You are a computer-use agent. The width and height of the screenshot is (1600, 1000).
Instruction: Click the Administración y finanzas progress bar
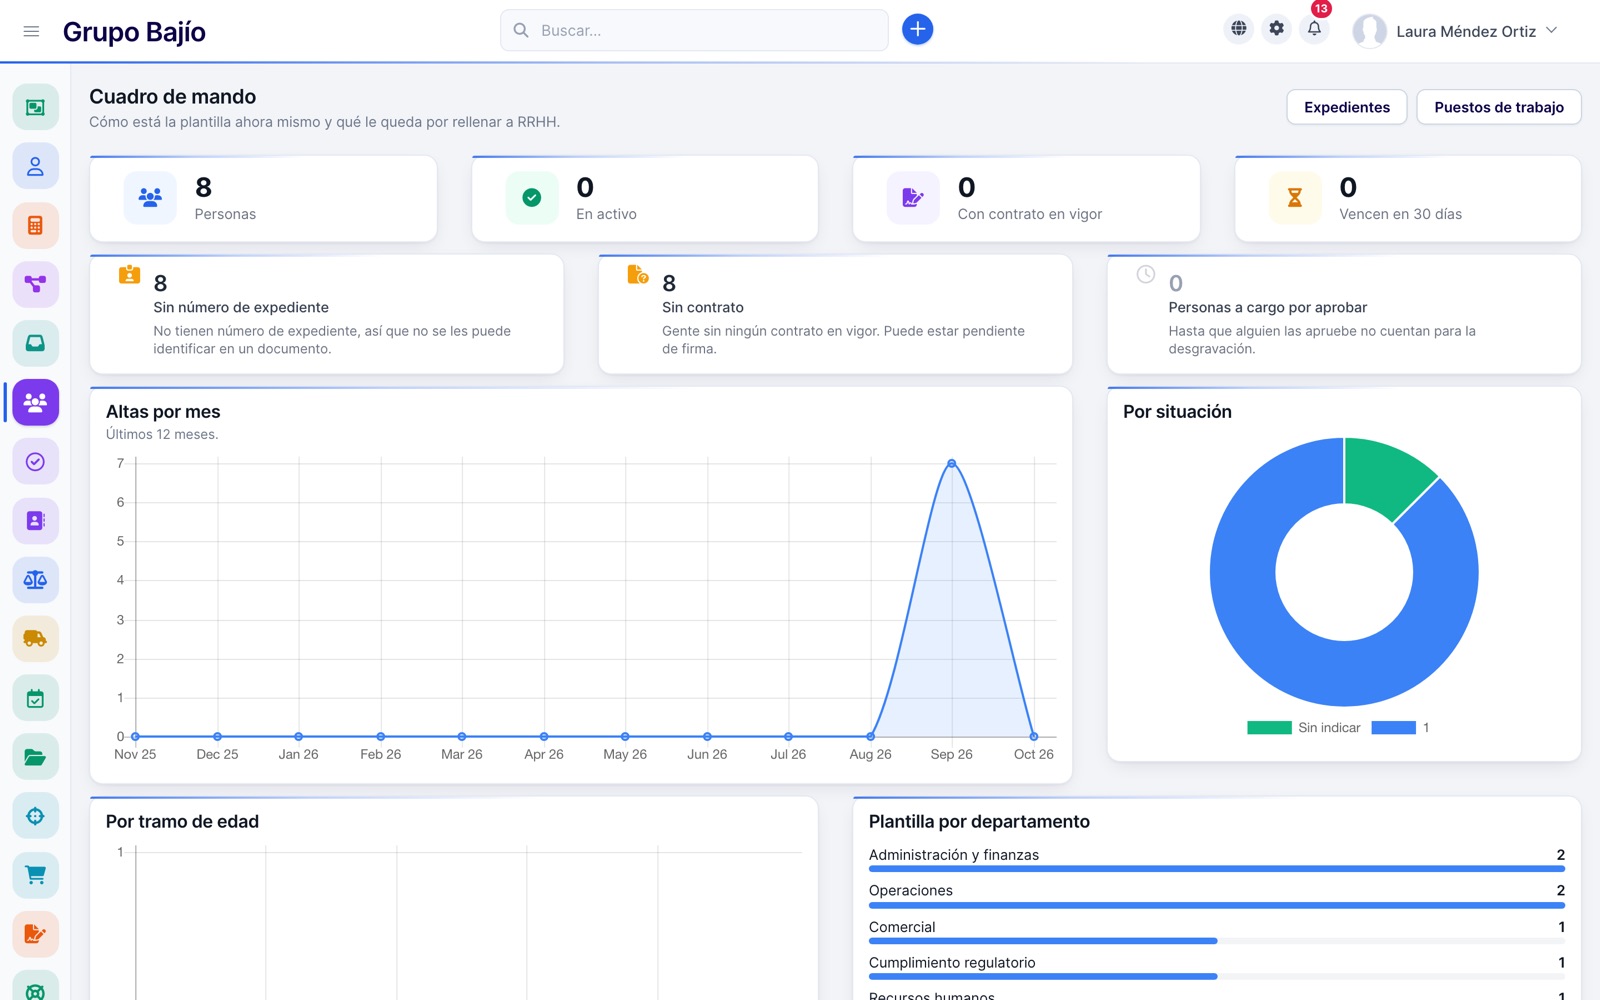click(1217, 869)
